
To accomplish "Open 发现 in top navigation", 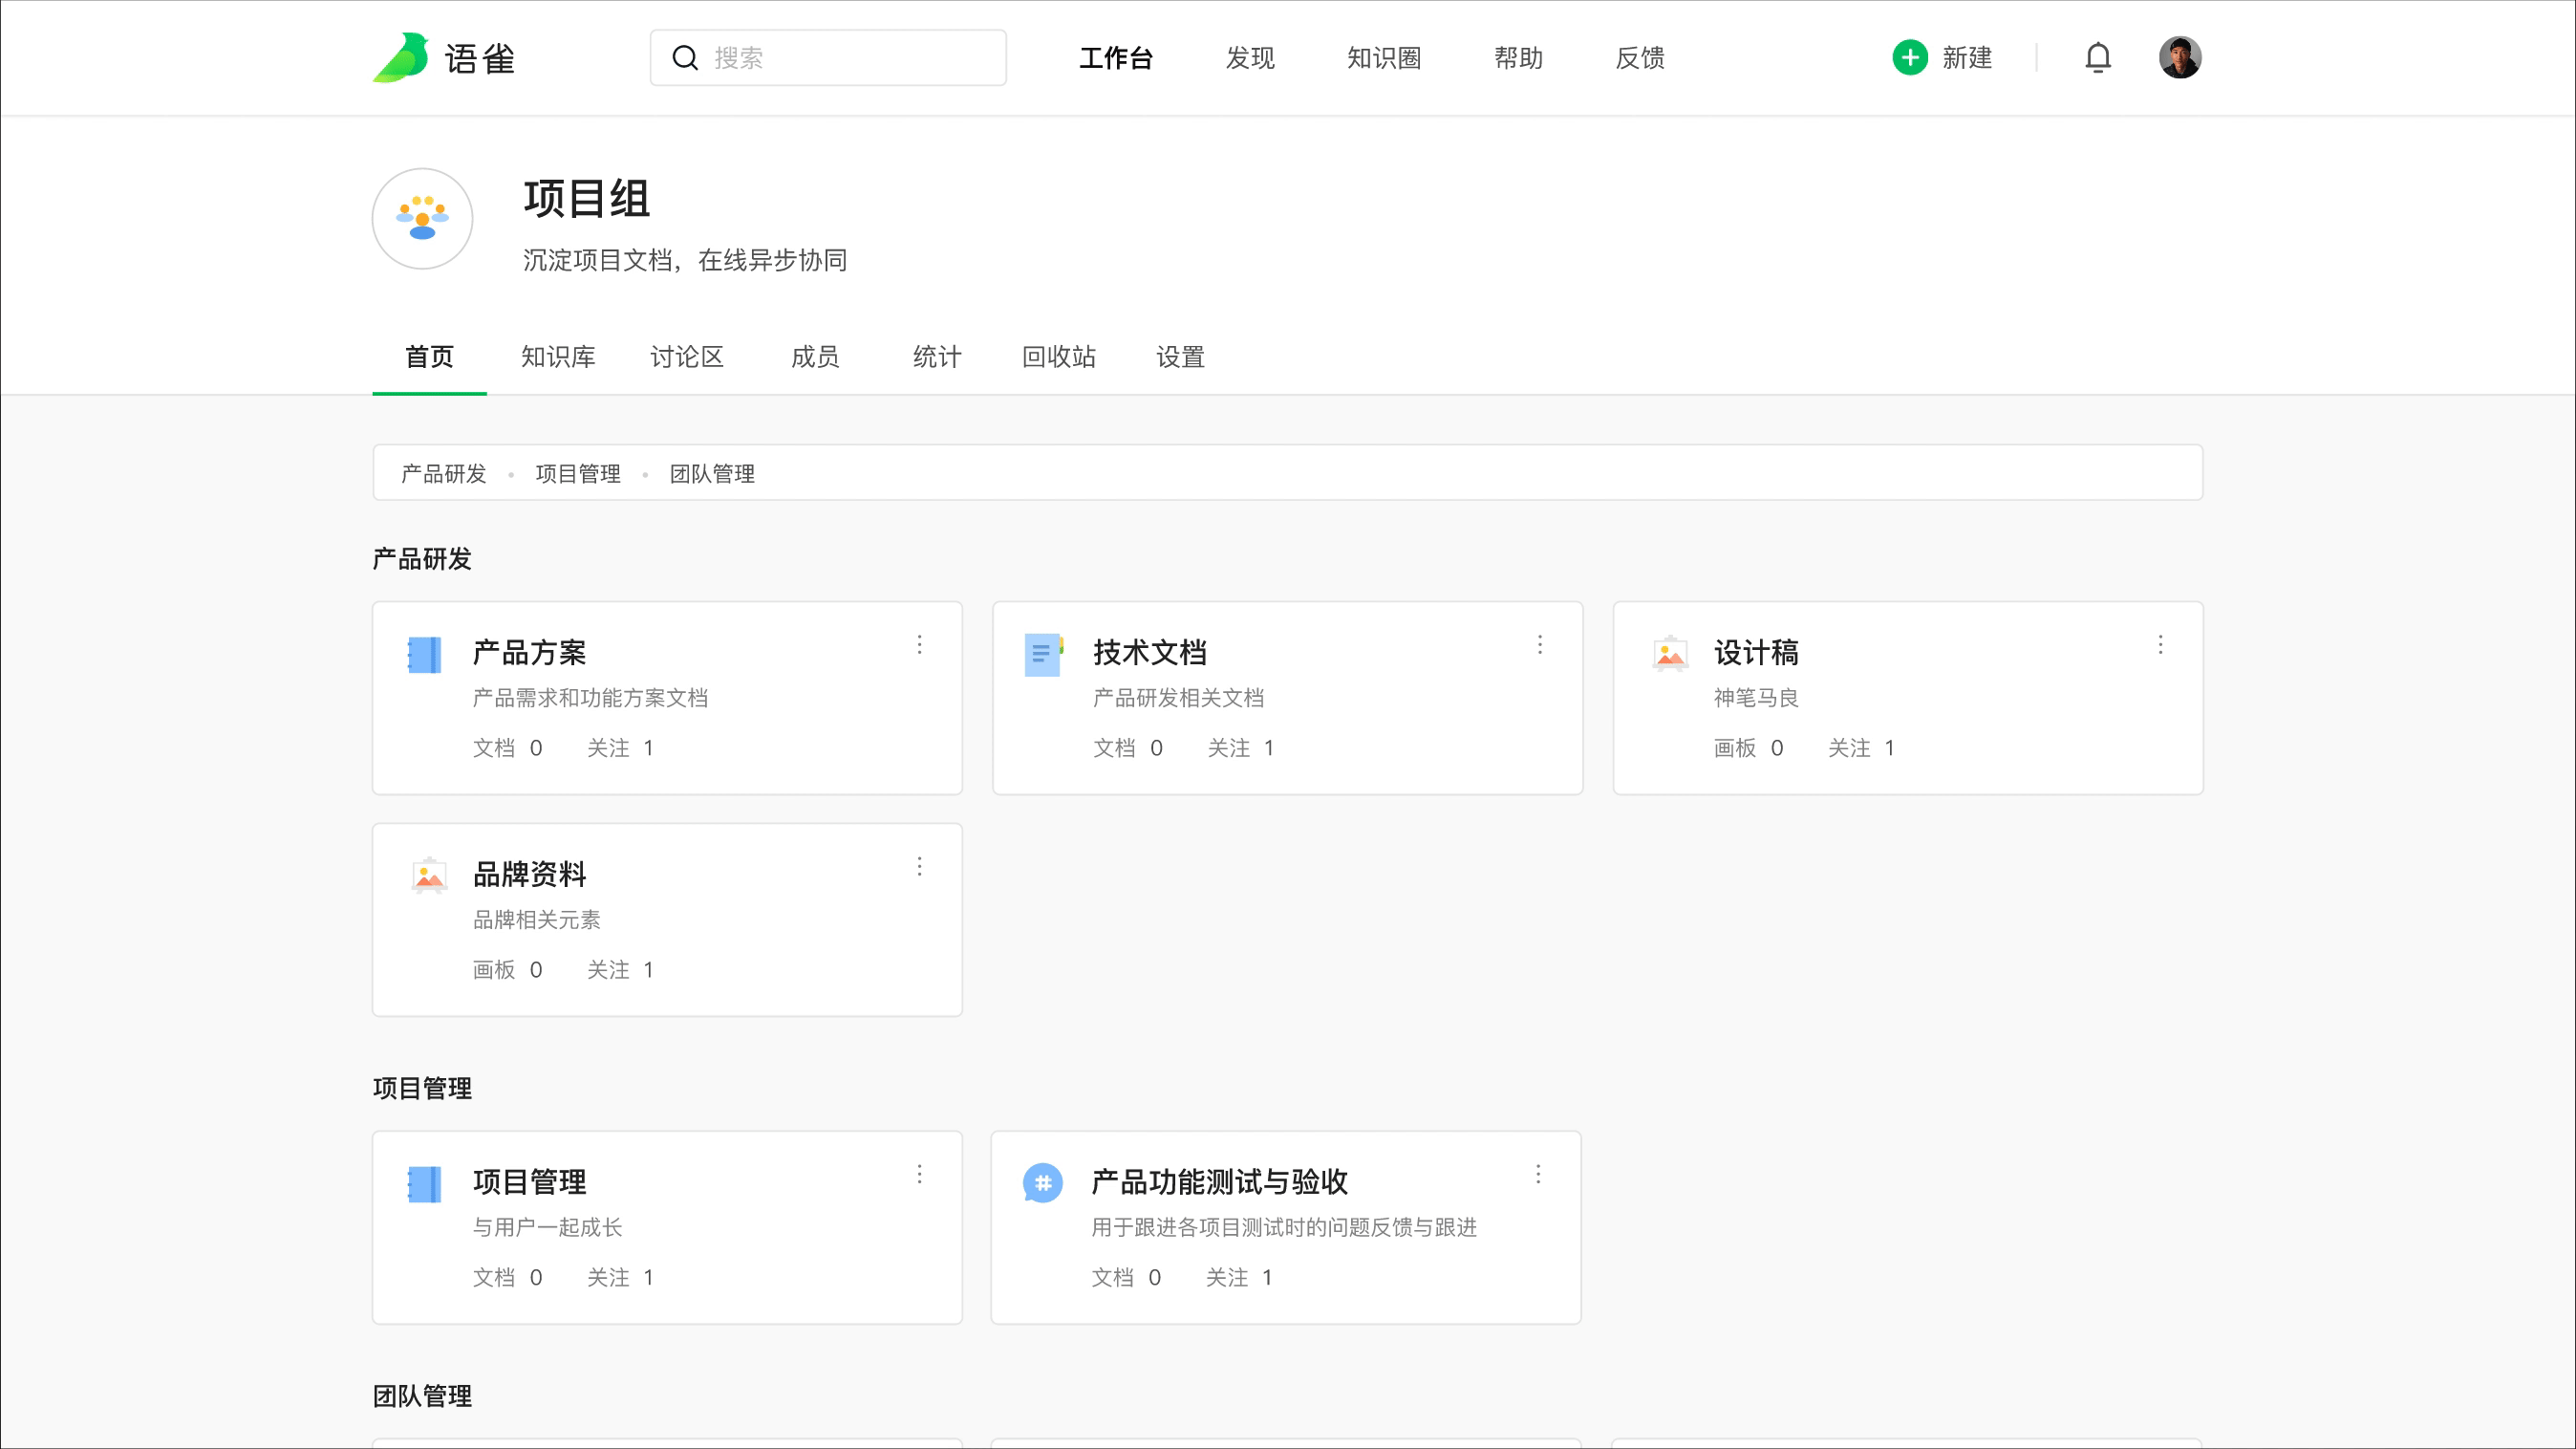I will coord(1249,58).
